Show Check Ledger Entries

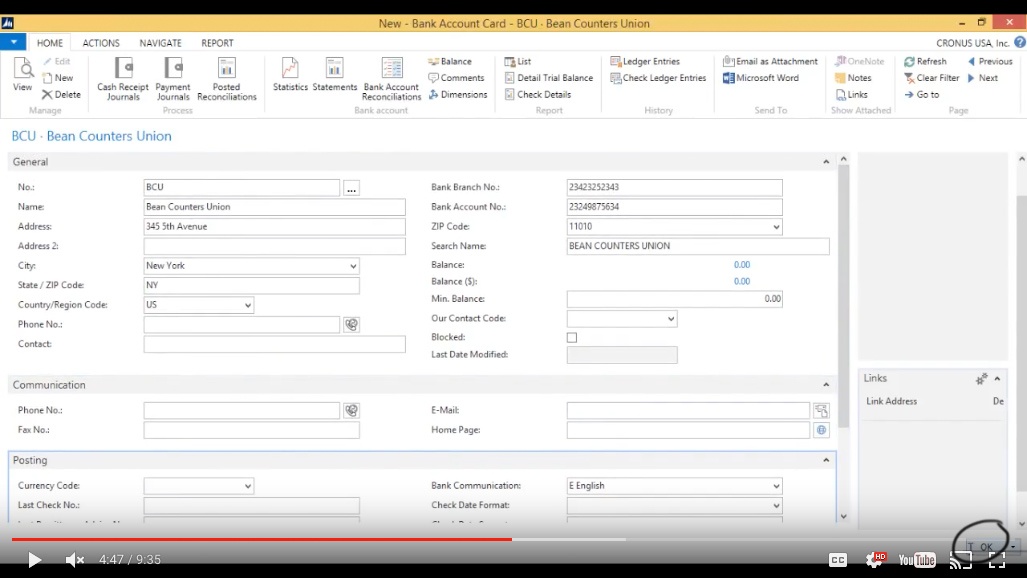tap(658, 77)
